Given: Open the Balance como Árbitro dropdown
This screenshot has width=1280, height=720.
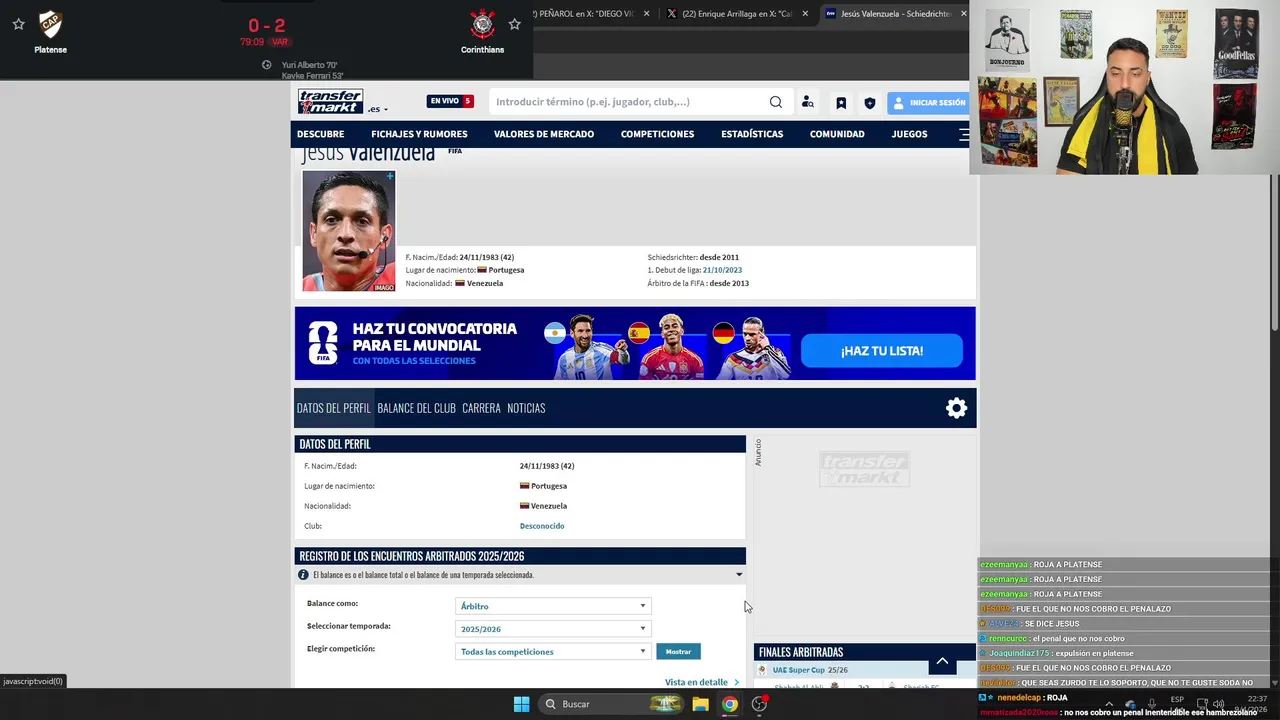Looking at the screenshot, I should click(553, 606).
